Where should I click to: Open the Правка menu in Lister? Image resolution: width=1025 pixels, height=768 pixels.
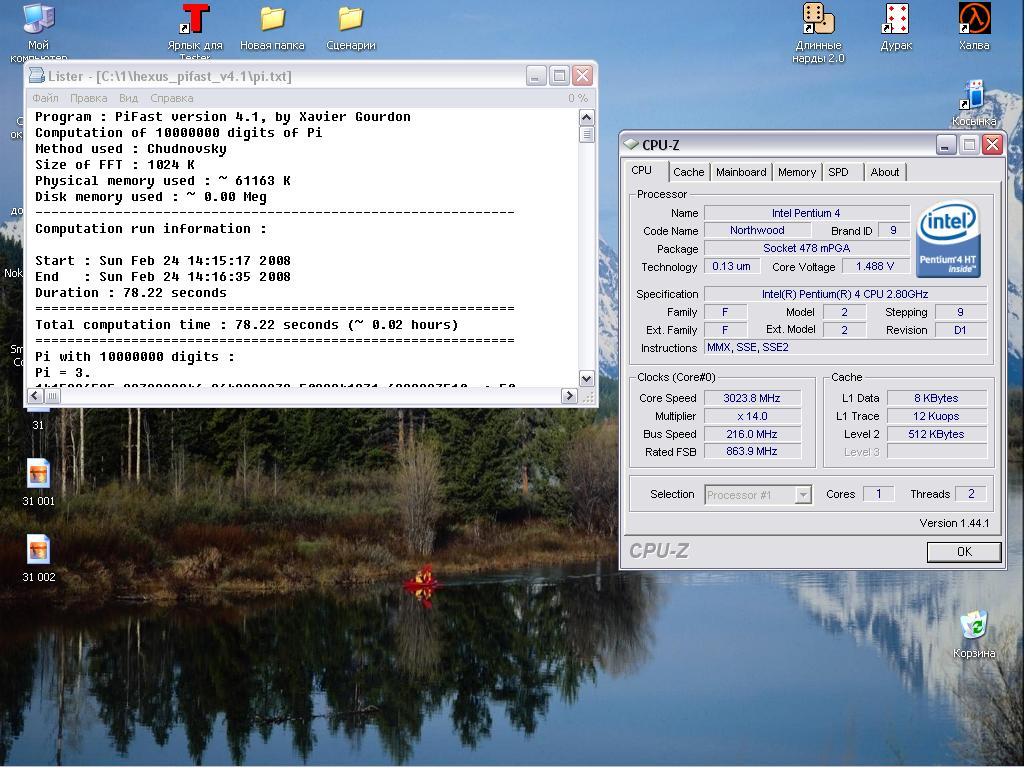pos(88,98)
